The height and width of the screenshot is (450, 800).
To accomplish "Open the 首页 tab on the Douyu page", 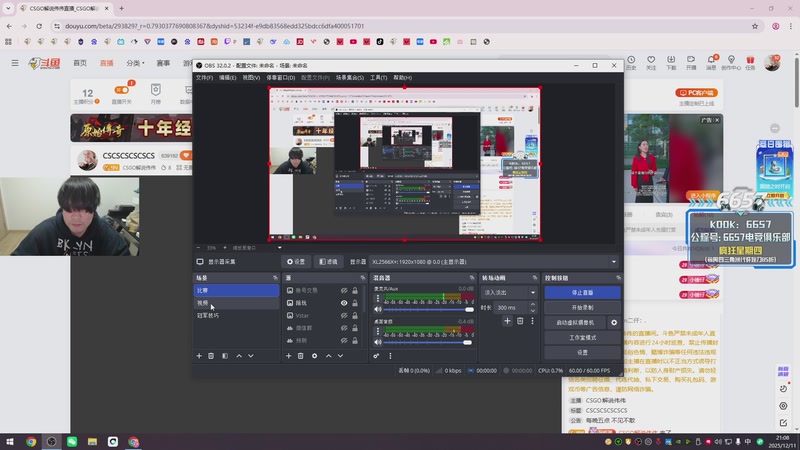I will 80,63.
